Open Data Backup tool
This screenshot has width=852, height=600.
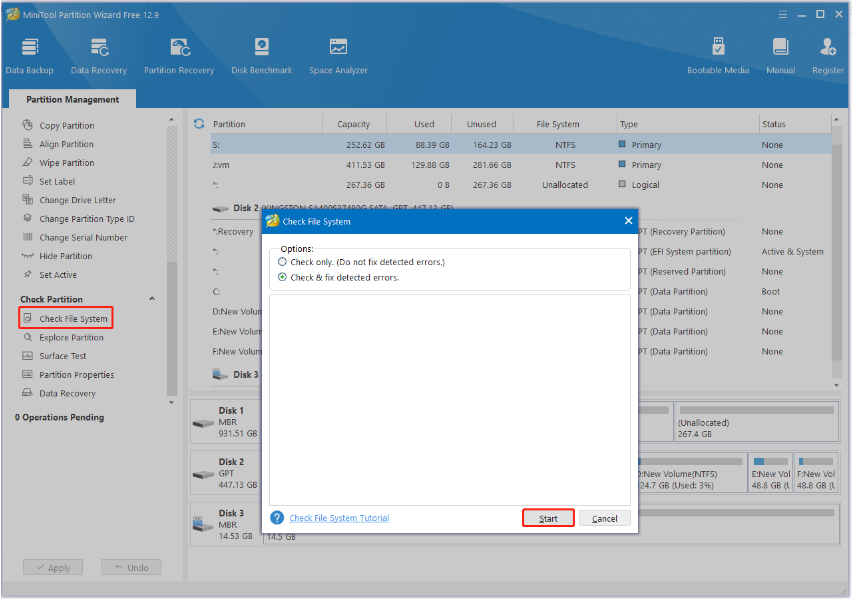click(x=29, y=55)
